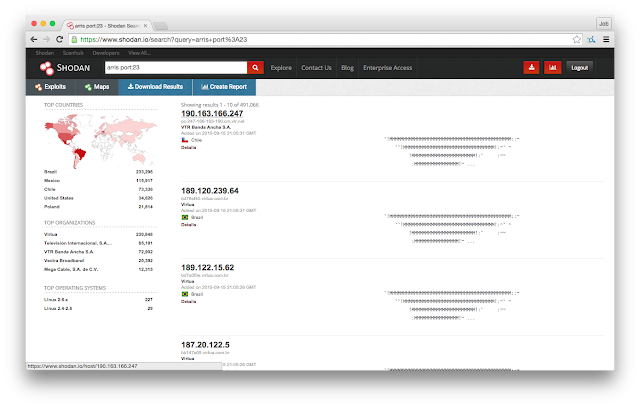
Task: Open result 189.120.239.64
Action: 210,191
